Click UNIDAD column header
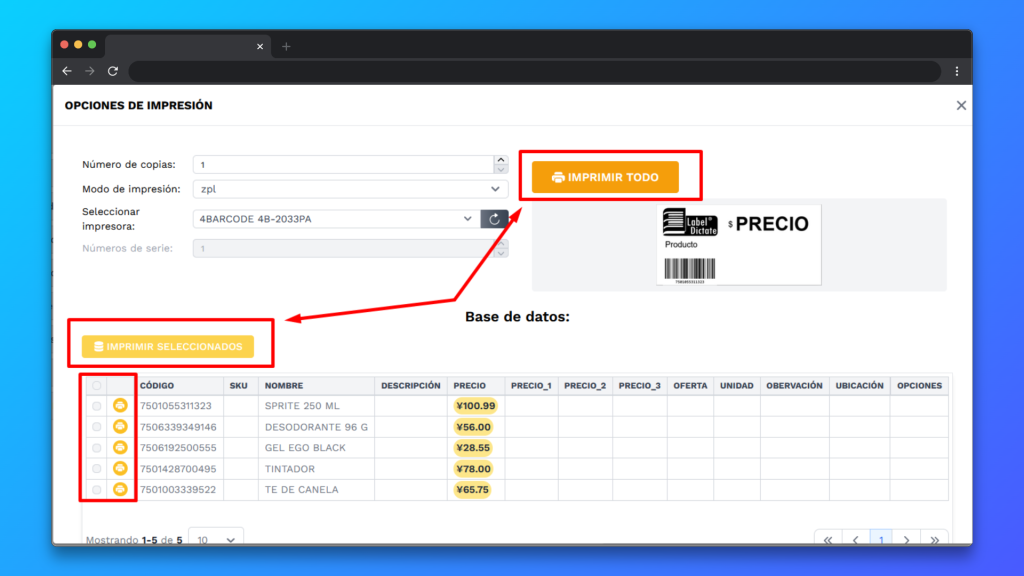1024x576 pixels. (x=737, y=385)
